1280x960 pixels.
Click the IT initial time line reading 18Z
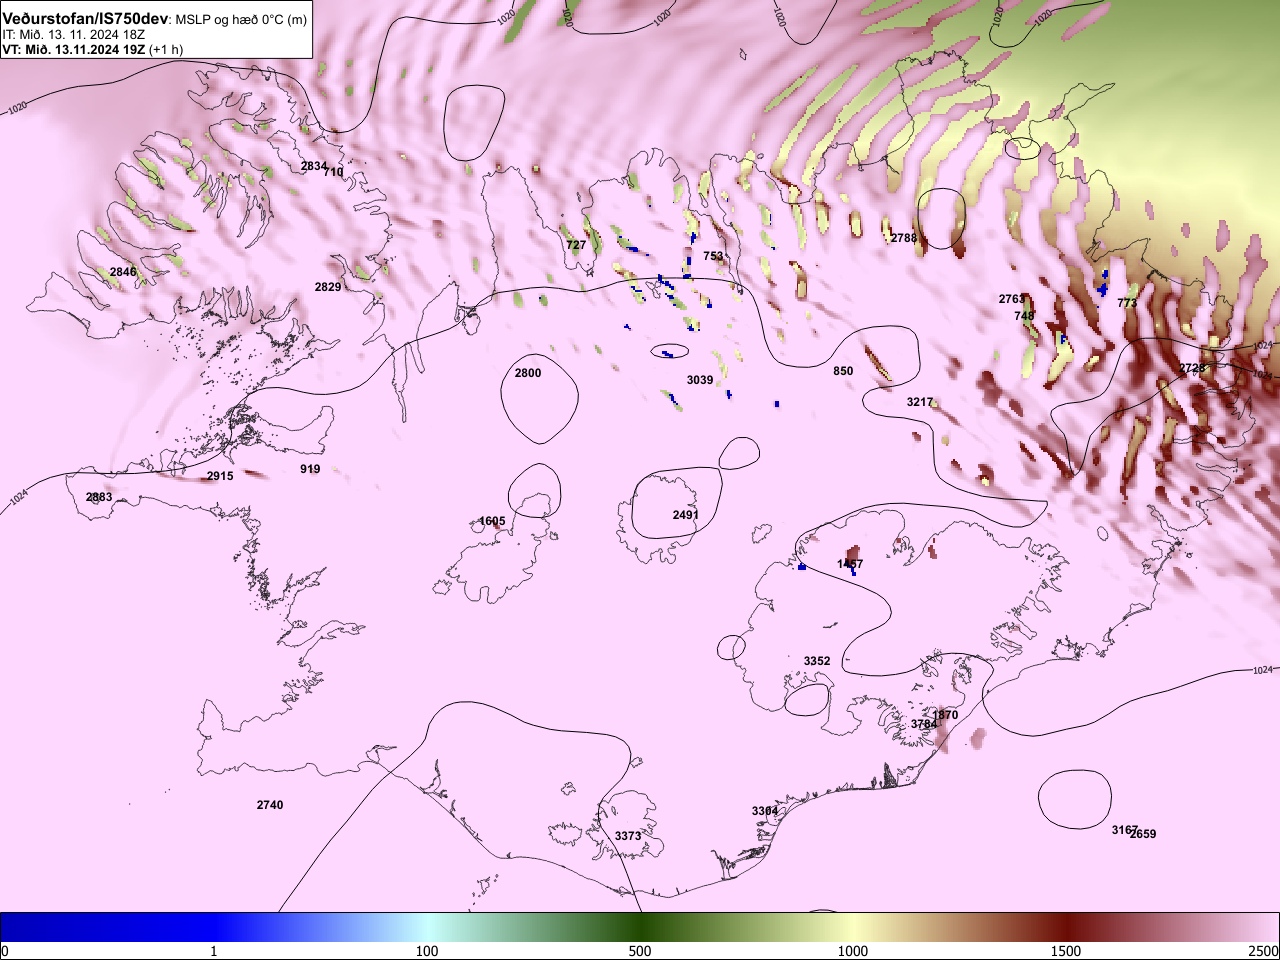point(74,34)
